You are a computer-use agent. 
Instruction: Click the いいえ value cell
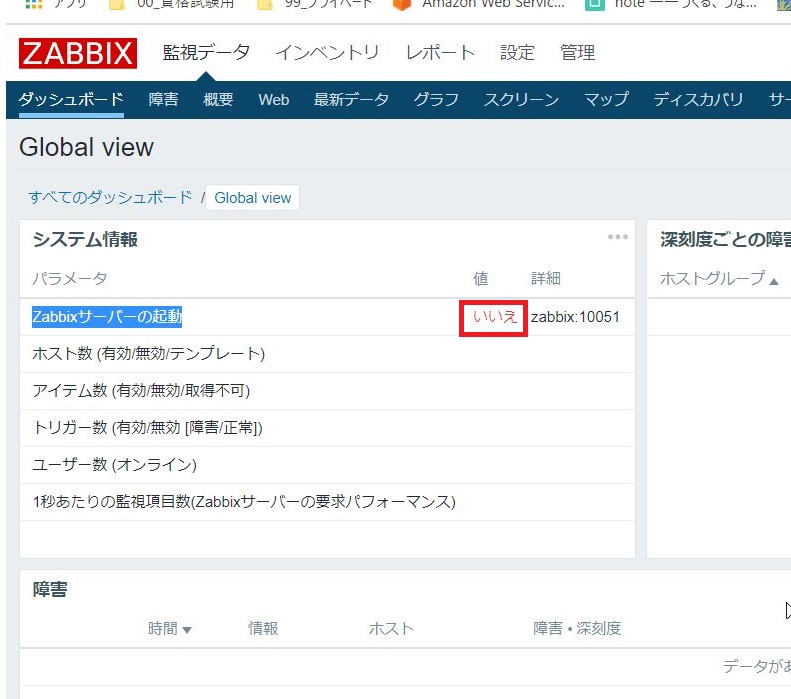494,317
